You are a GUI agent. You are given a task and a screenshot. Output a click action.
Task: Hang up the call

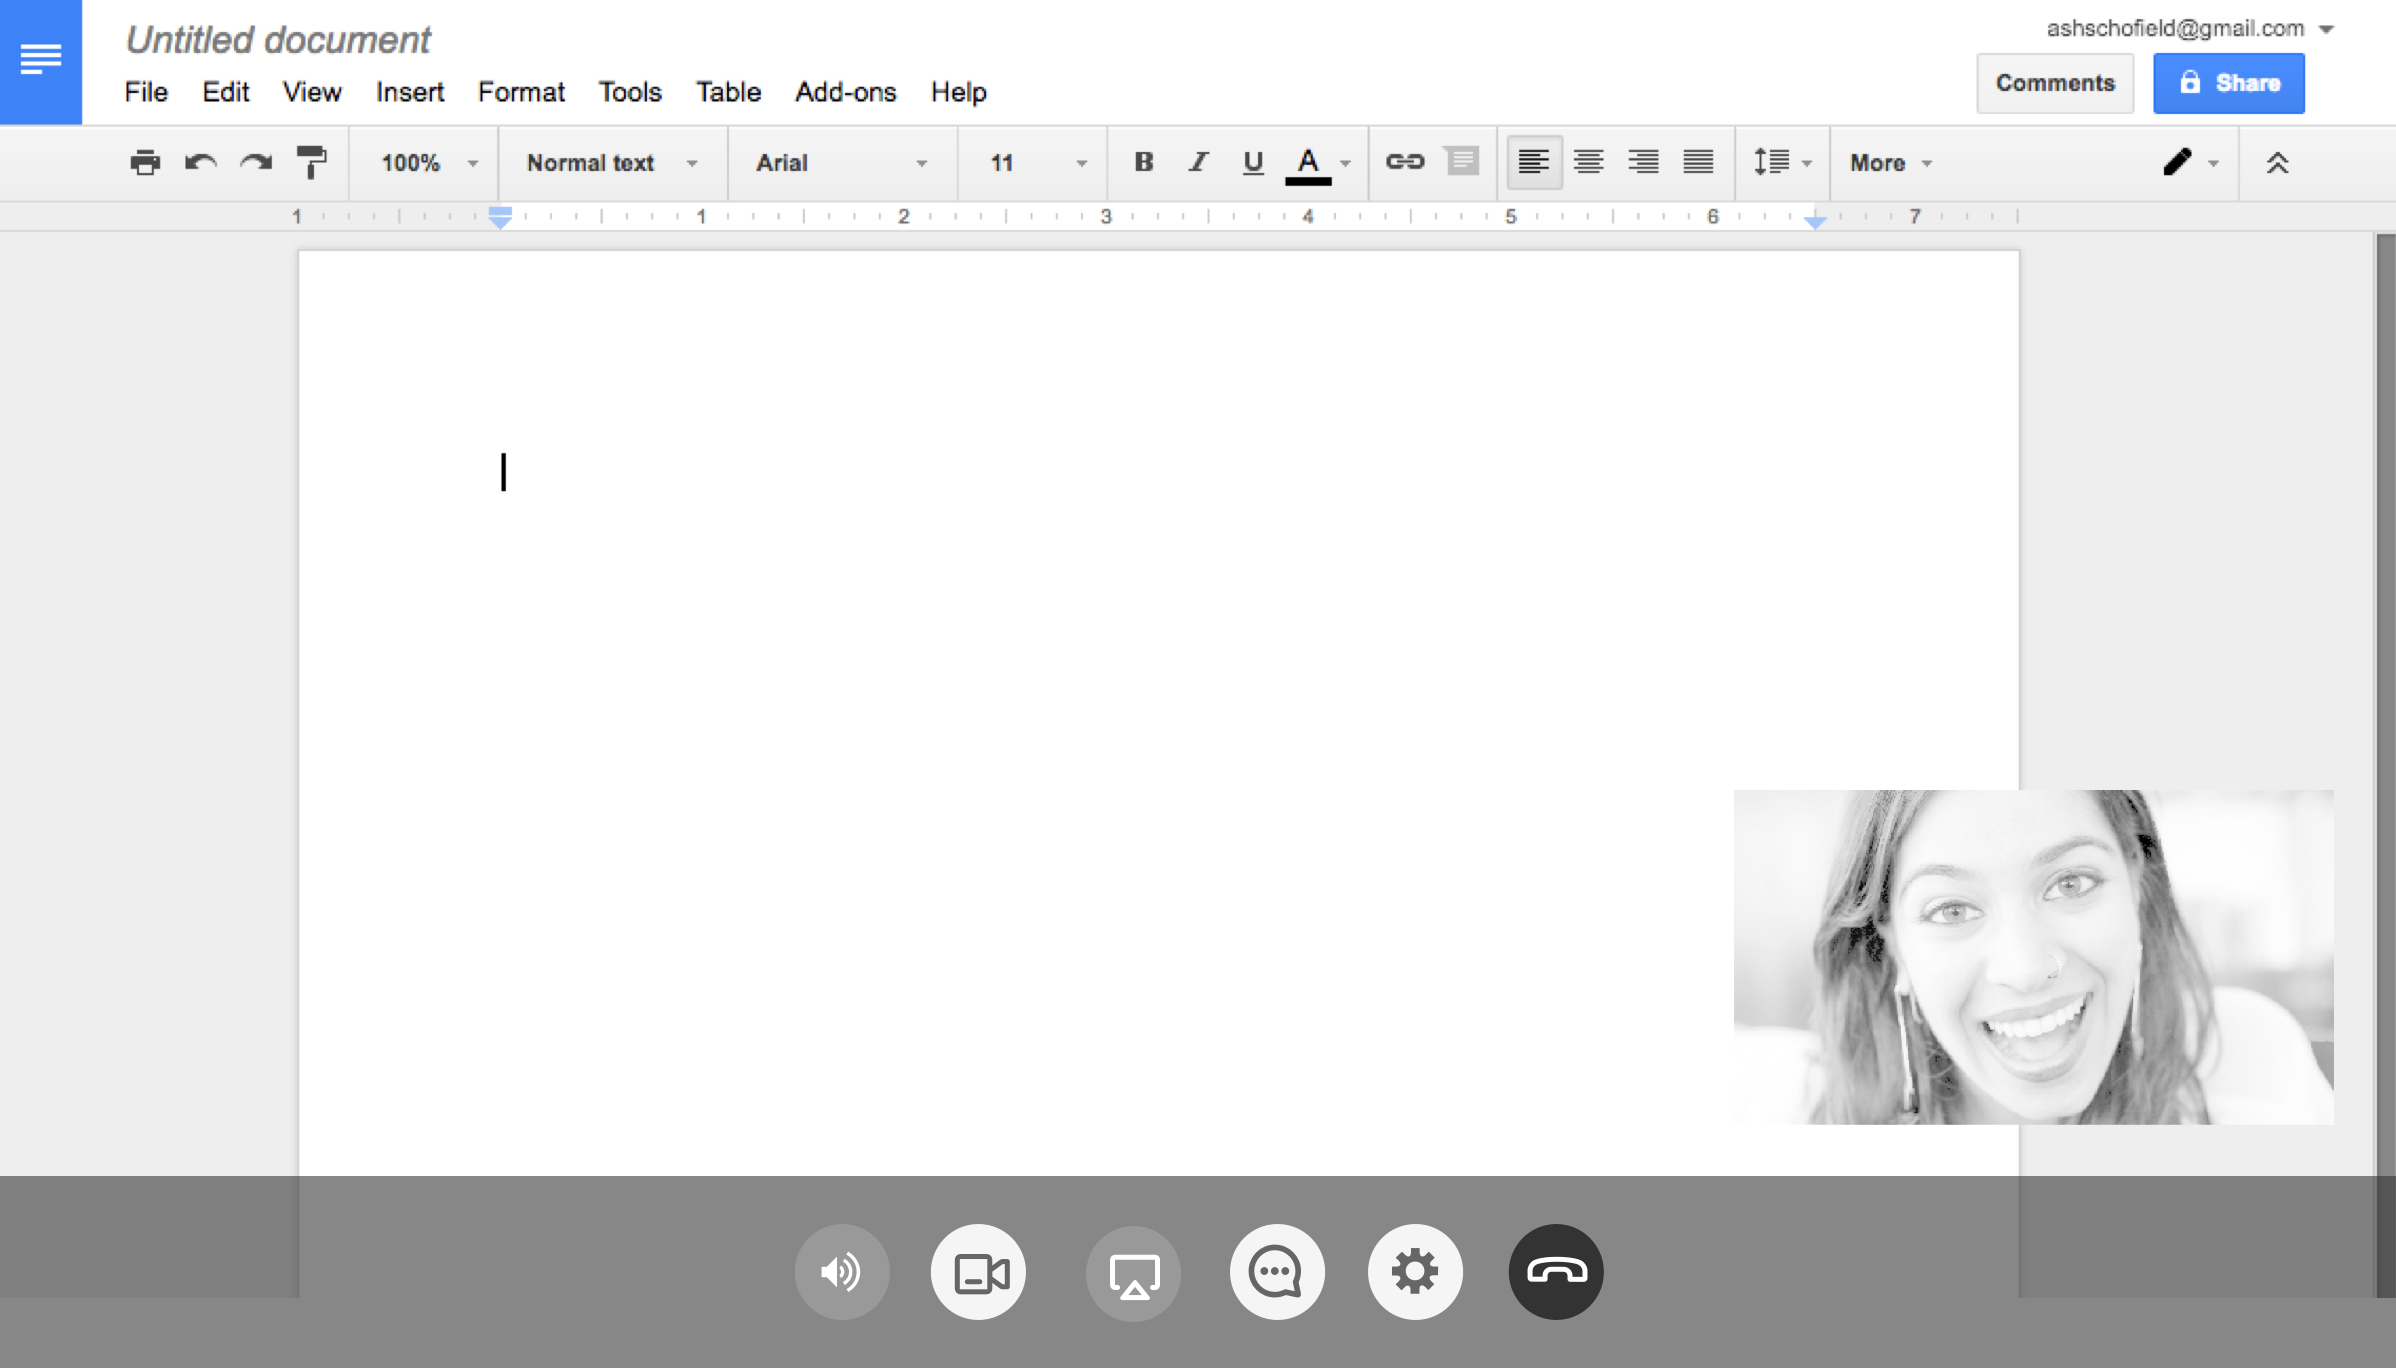[x=1556, y=1272]
